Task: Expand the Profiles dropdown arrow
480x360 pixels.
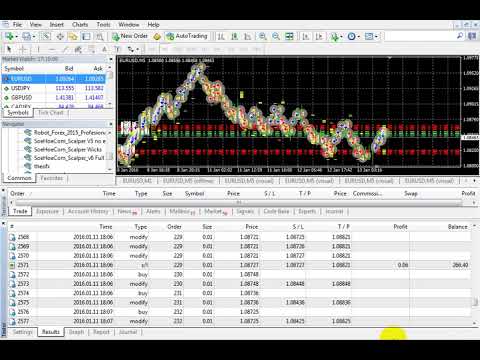Action: coord(34,36)
